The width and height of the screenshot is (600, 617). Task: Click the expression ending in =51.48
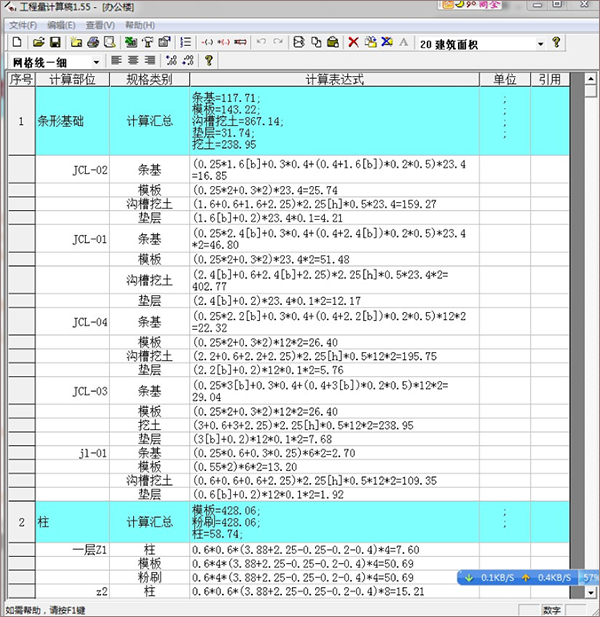[334, 259]
